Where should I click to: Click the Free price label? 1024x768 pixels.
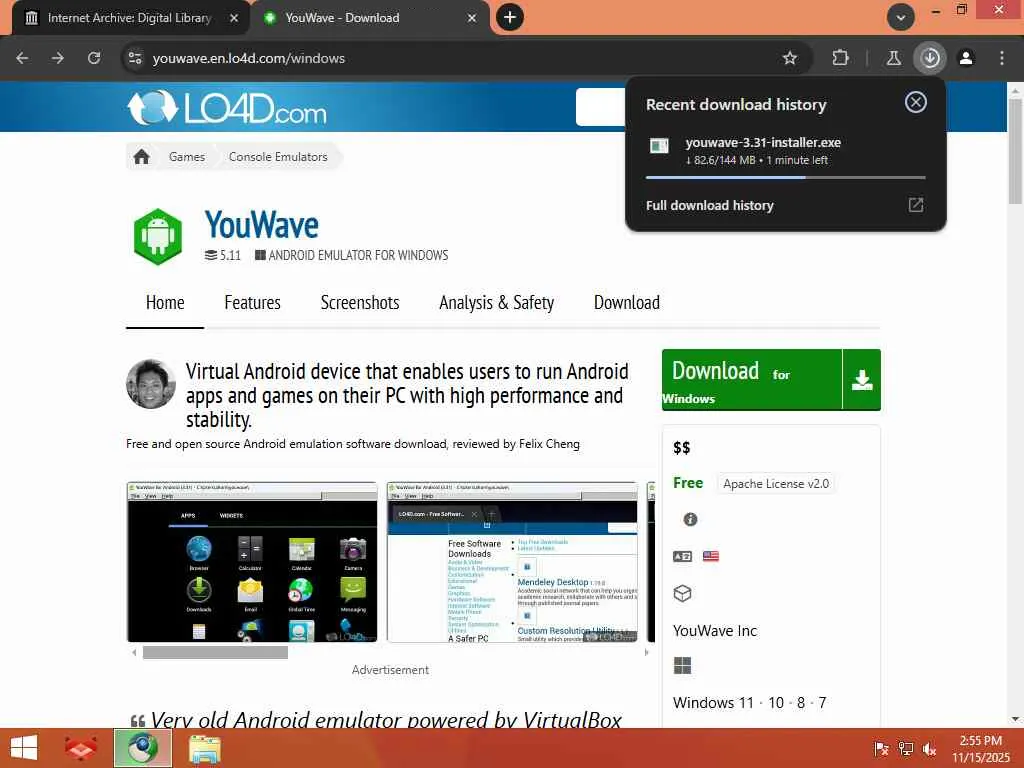pos(688,483)
